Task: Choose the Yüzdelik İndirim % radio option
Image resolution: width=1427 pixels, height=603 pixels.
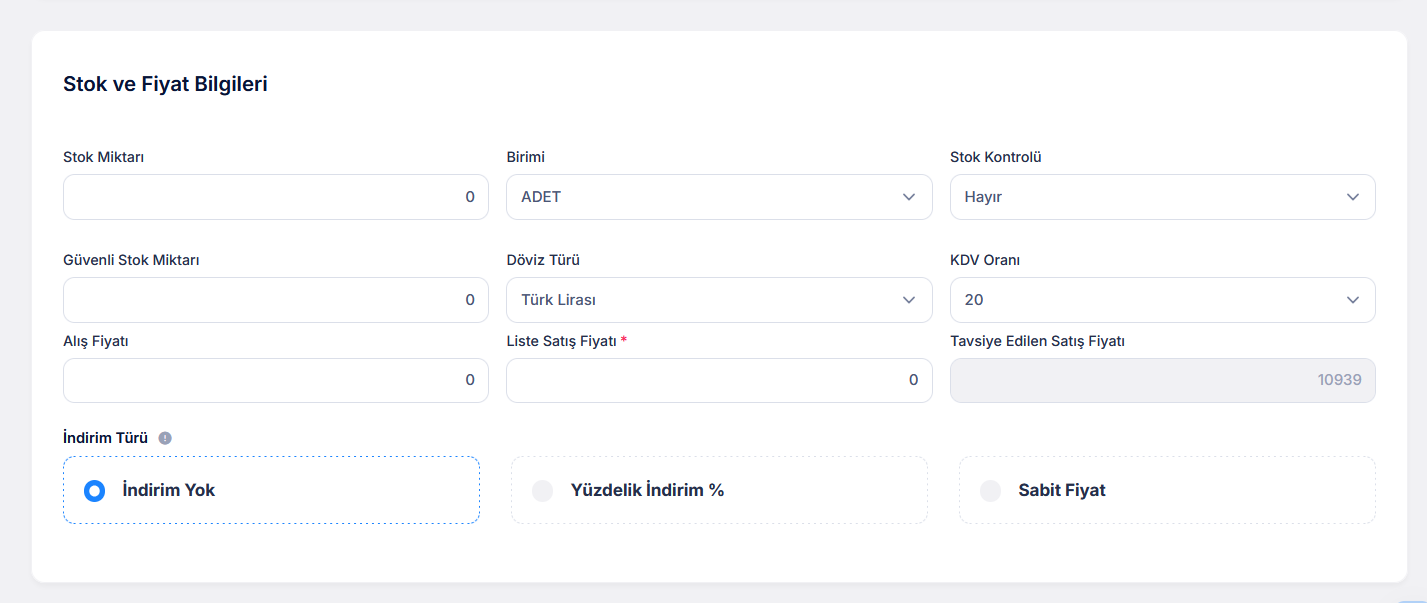Action: 543,491
